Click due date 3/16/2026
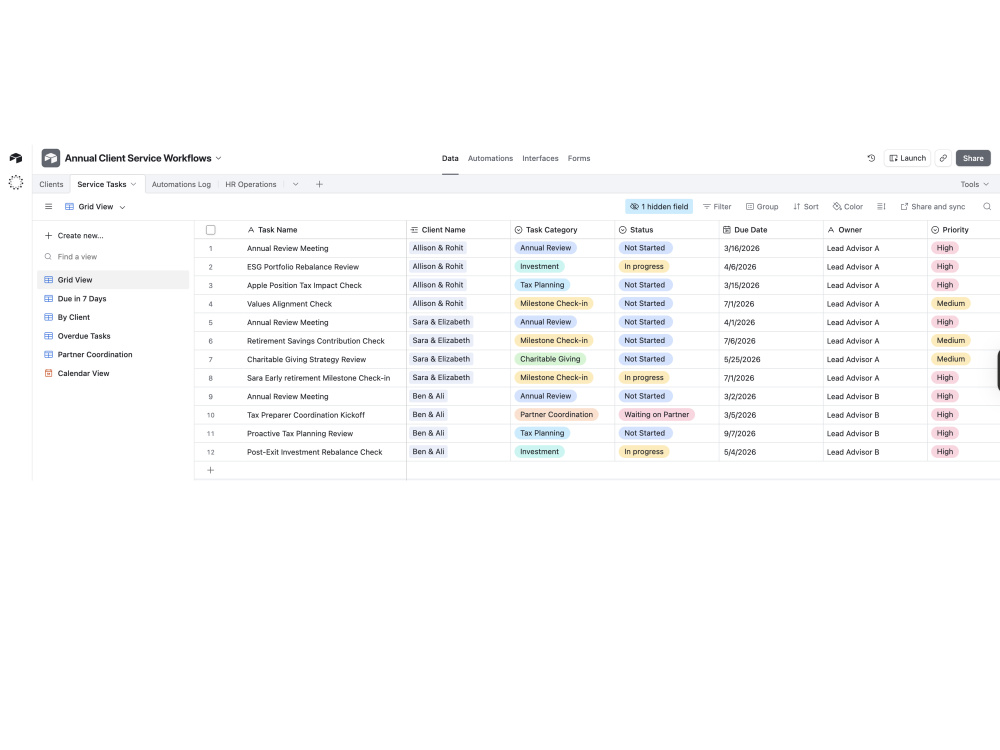The width and height of the screenshot is (1000, 750). tap(742, 248)
